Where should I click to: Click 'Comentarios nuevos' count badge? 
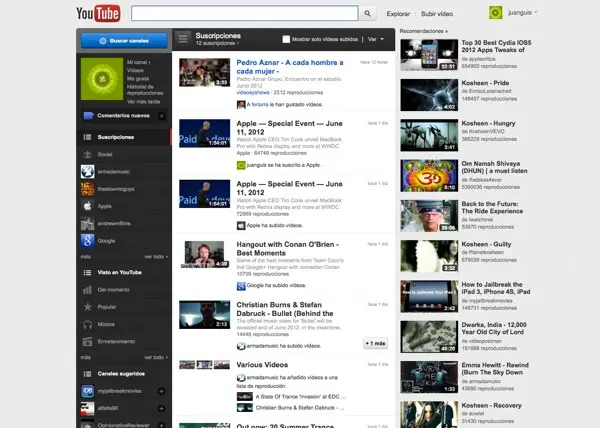(161, 116)
